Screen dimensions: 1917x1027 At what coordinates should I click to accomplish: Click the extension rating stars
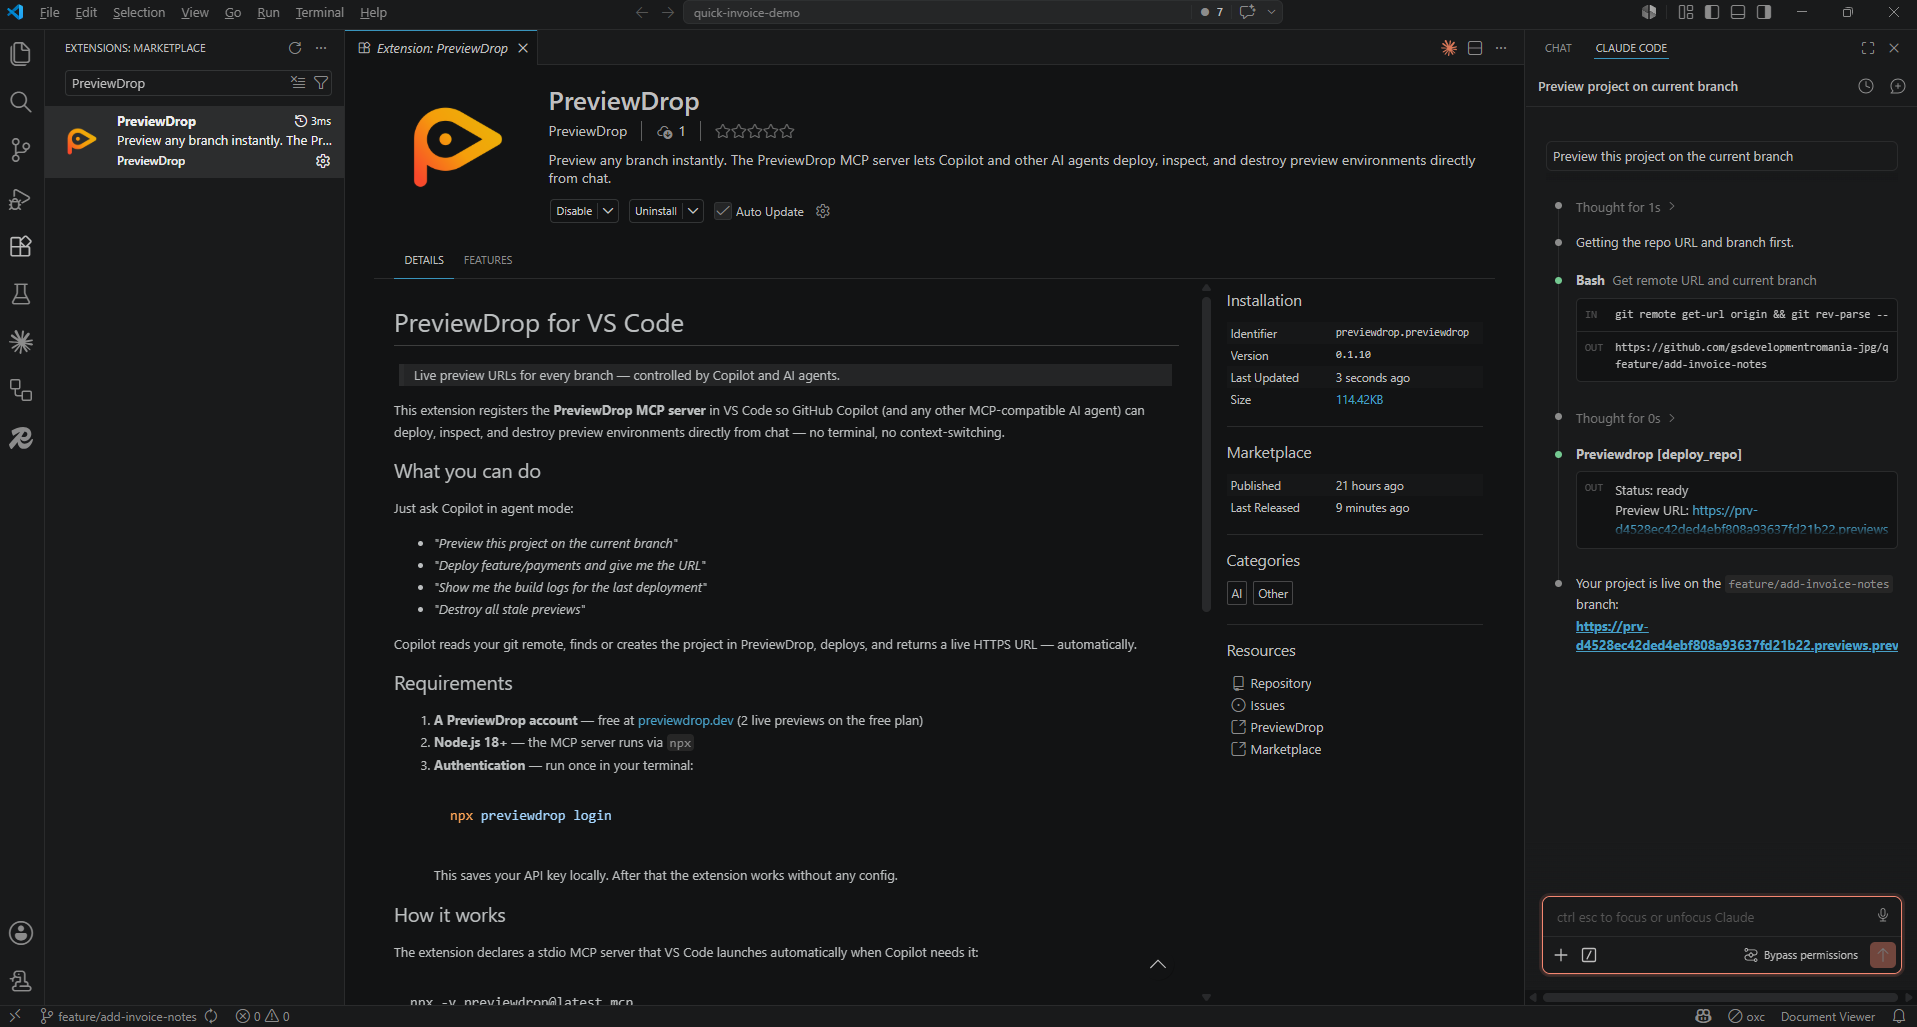(x=755, y=131)
